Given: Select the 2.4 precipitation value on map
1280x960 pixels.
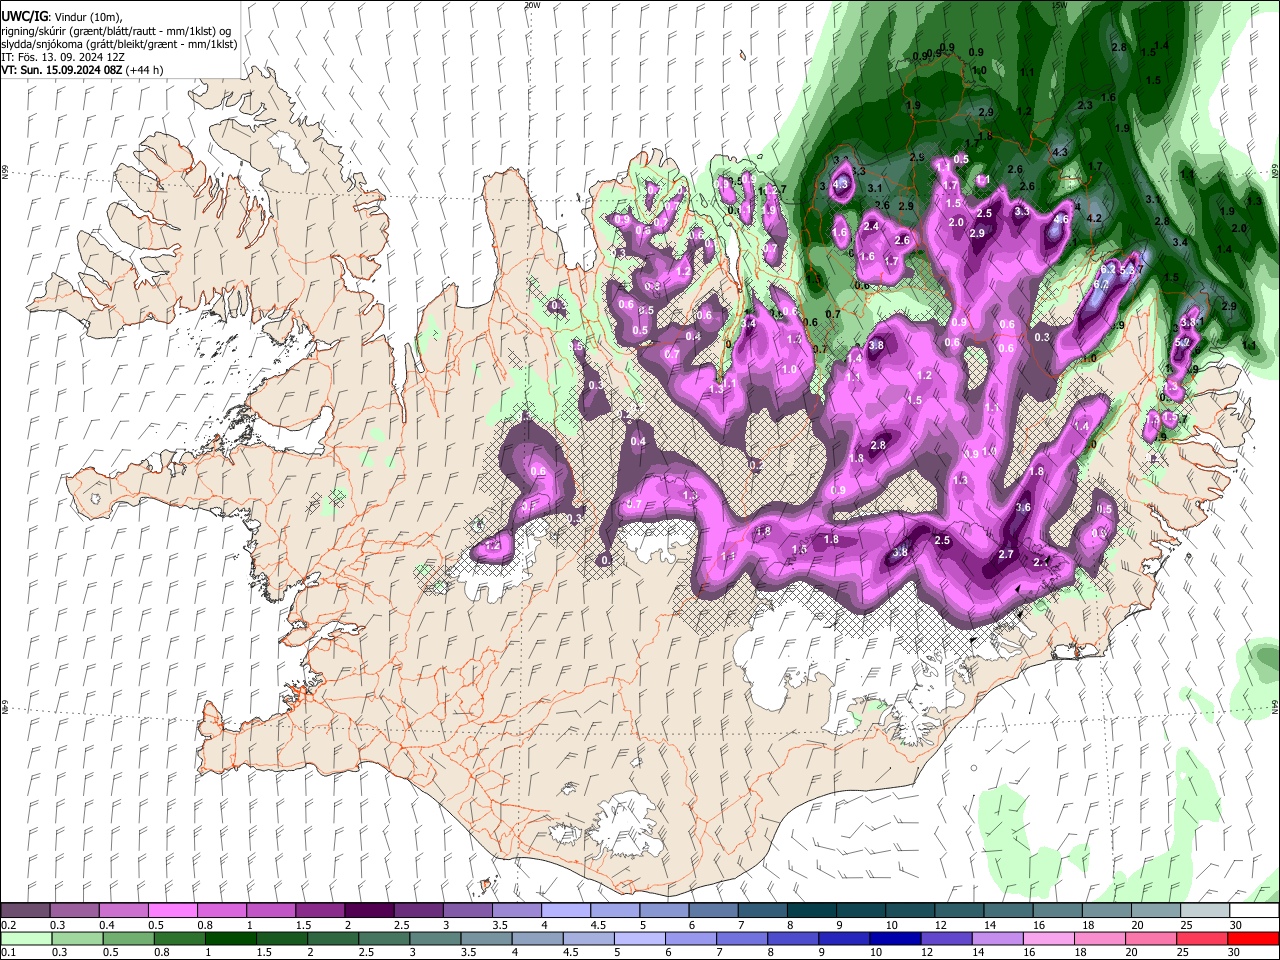Looking at the screenshot, I should tap(870, 227).
